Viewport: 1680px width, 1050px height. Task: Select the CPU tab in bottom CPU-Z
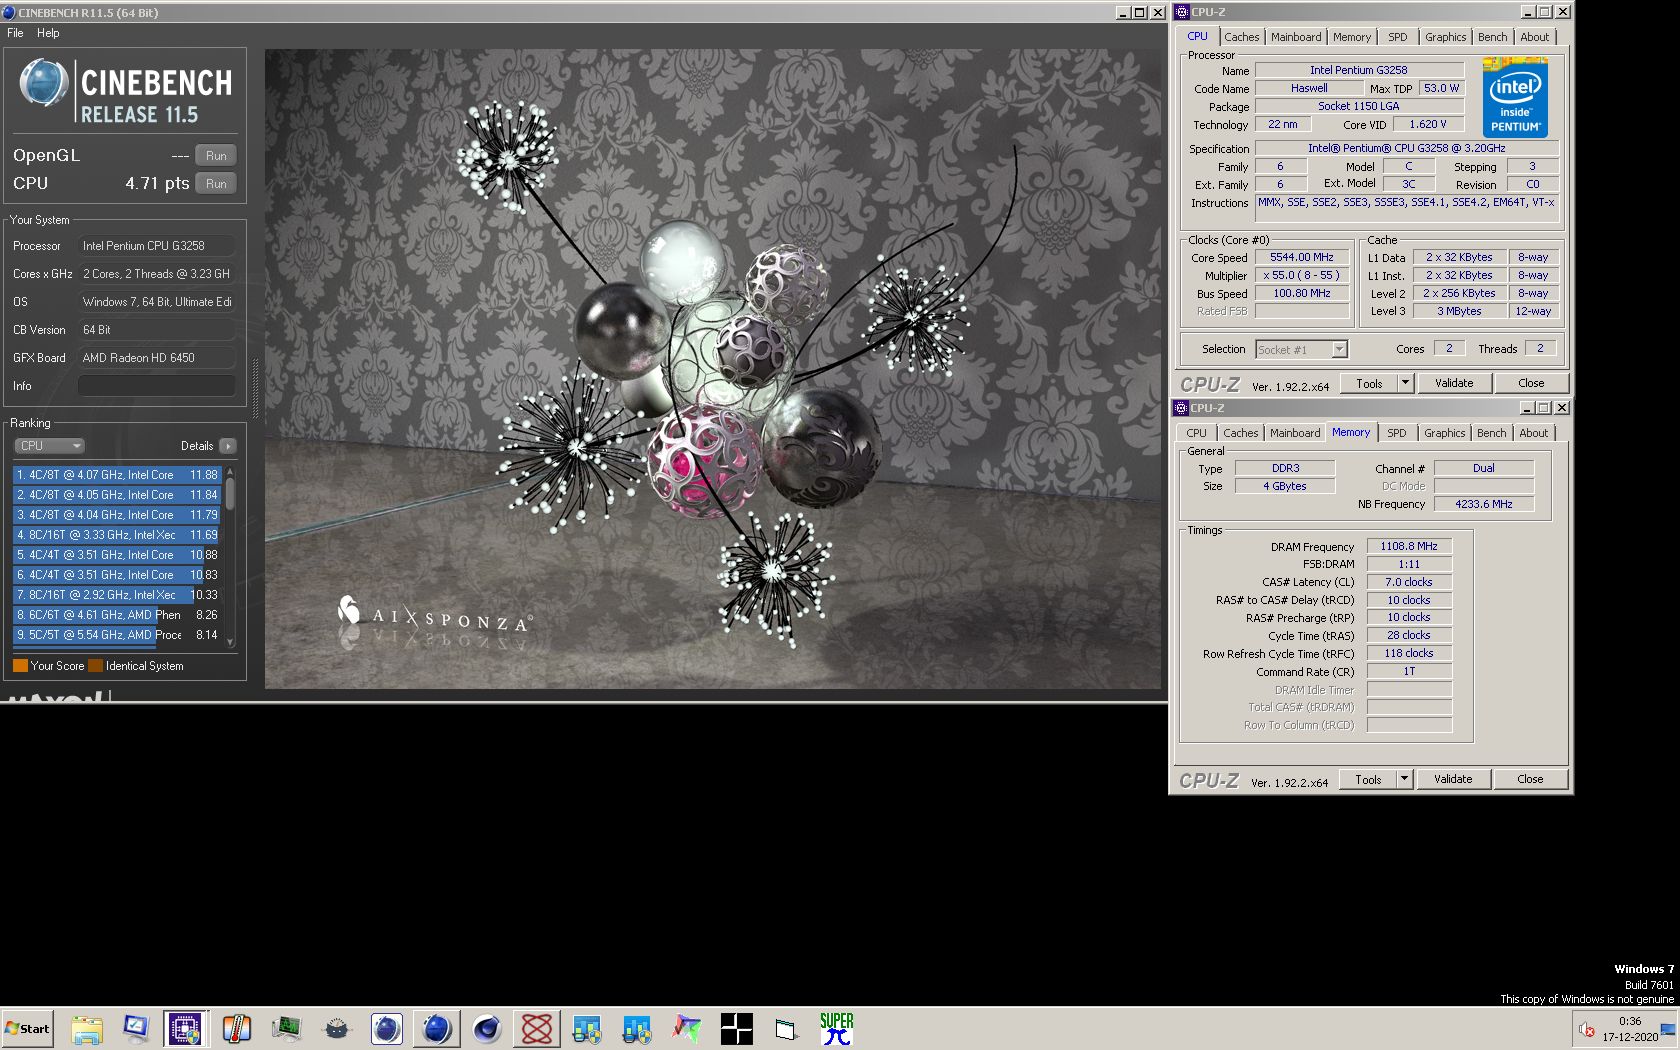[x=1197, y=433]
